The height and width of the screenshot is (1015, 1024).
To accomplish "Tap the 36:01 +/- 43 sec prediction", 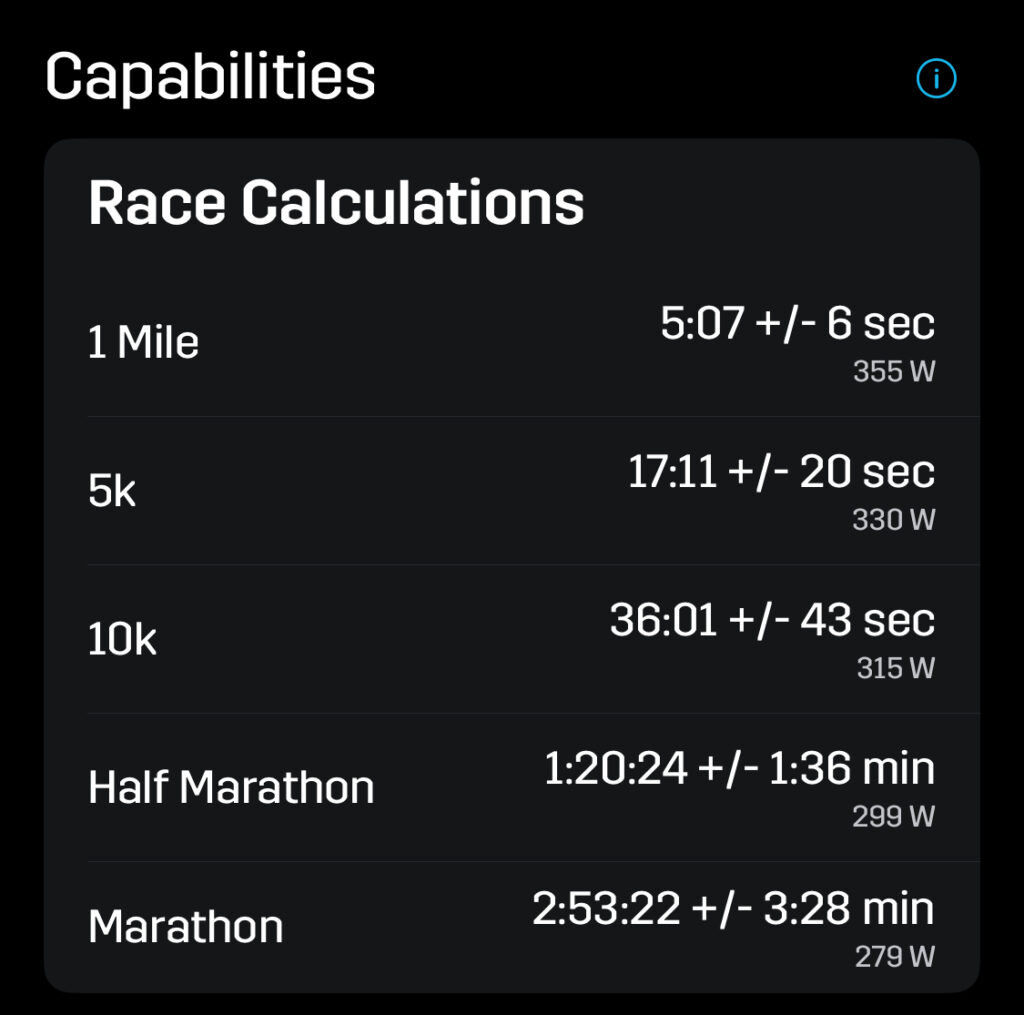I will [772, 619].
